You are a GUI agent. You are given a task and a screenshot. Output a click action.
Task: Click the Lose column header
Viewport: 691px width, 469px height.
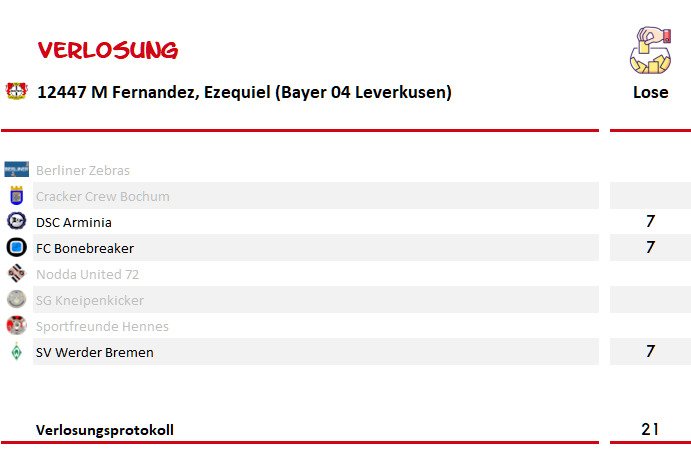pyautogui.click(x=650, y=92)
